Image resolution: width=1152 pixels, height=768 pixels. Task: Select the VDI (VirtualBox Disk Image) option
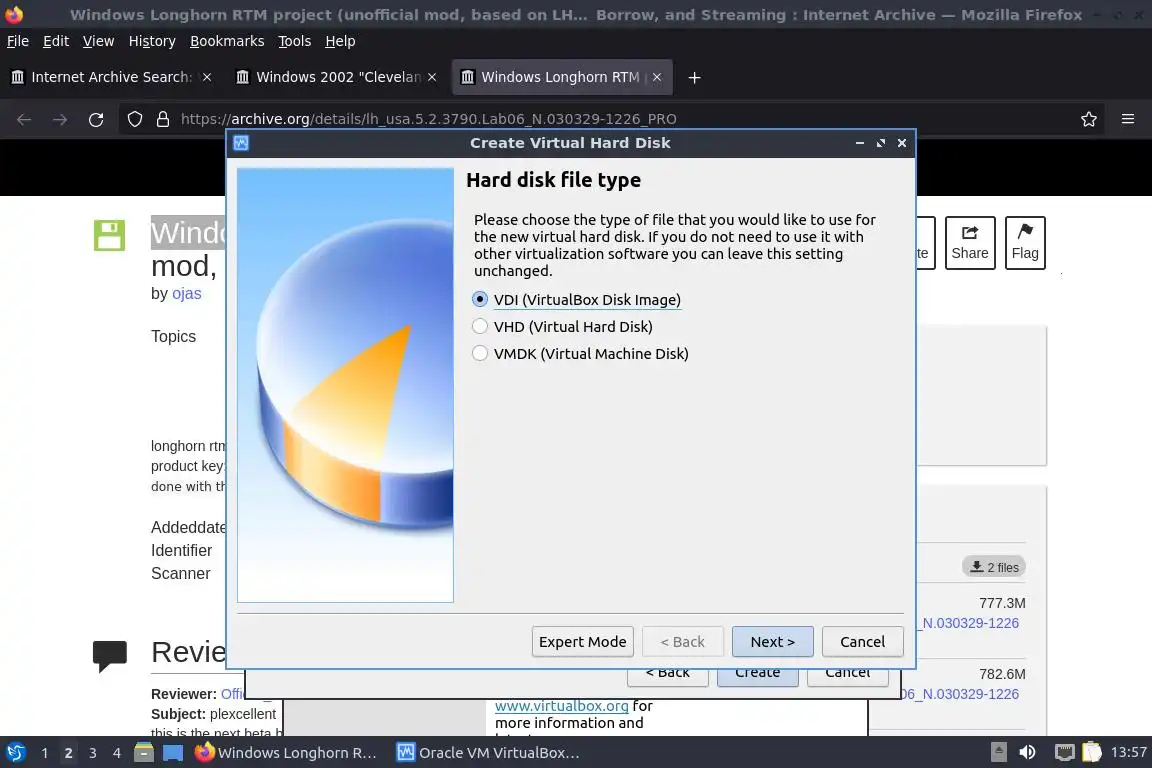pyautogui.click(x=577, y=300)
